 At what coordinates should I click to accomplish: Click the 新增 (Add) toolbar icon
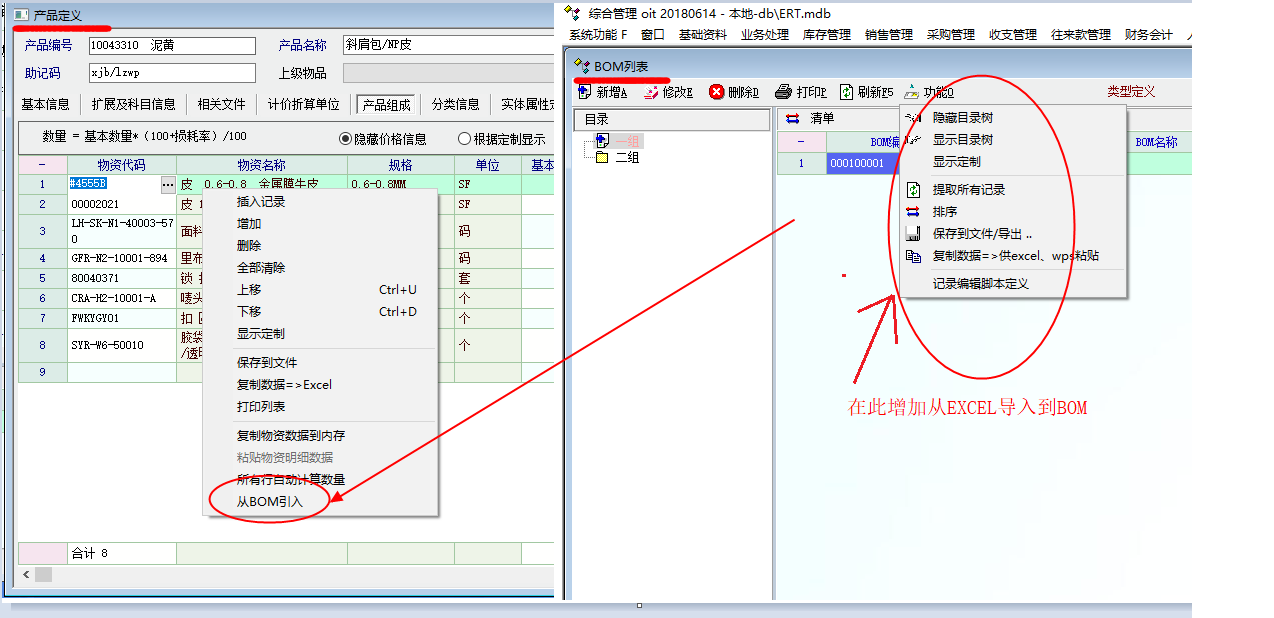tap(587, 92)
